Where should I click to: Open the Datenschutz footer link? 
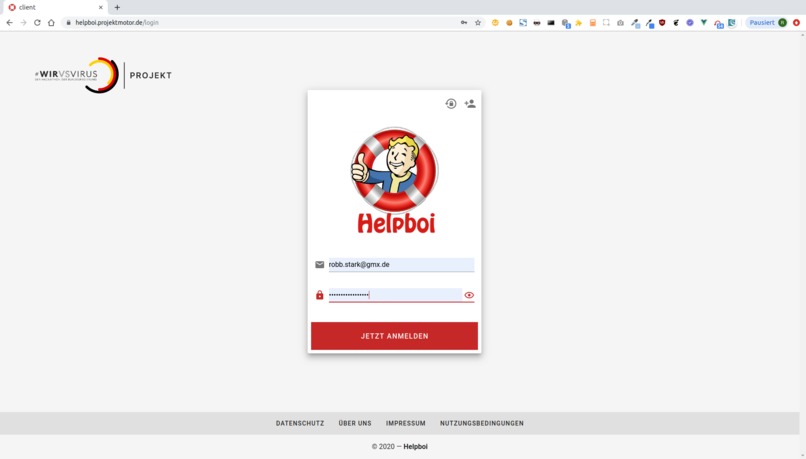300,424
